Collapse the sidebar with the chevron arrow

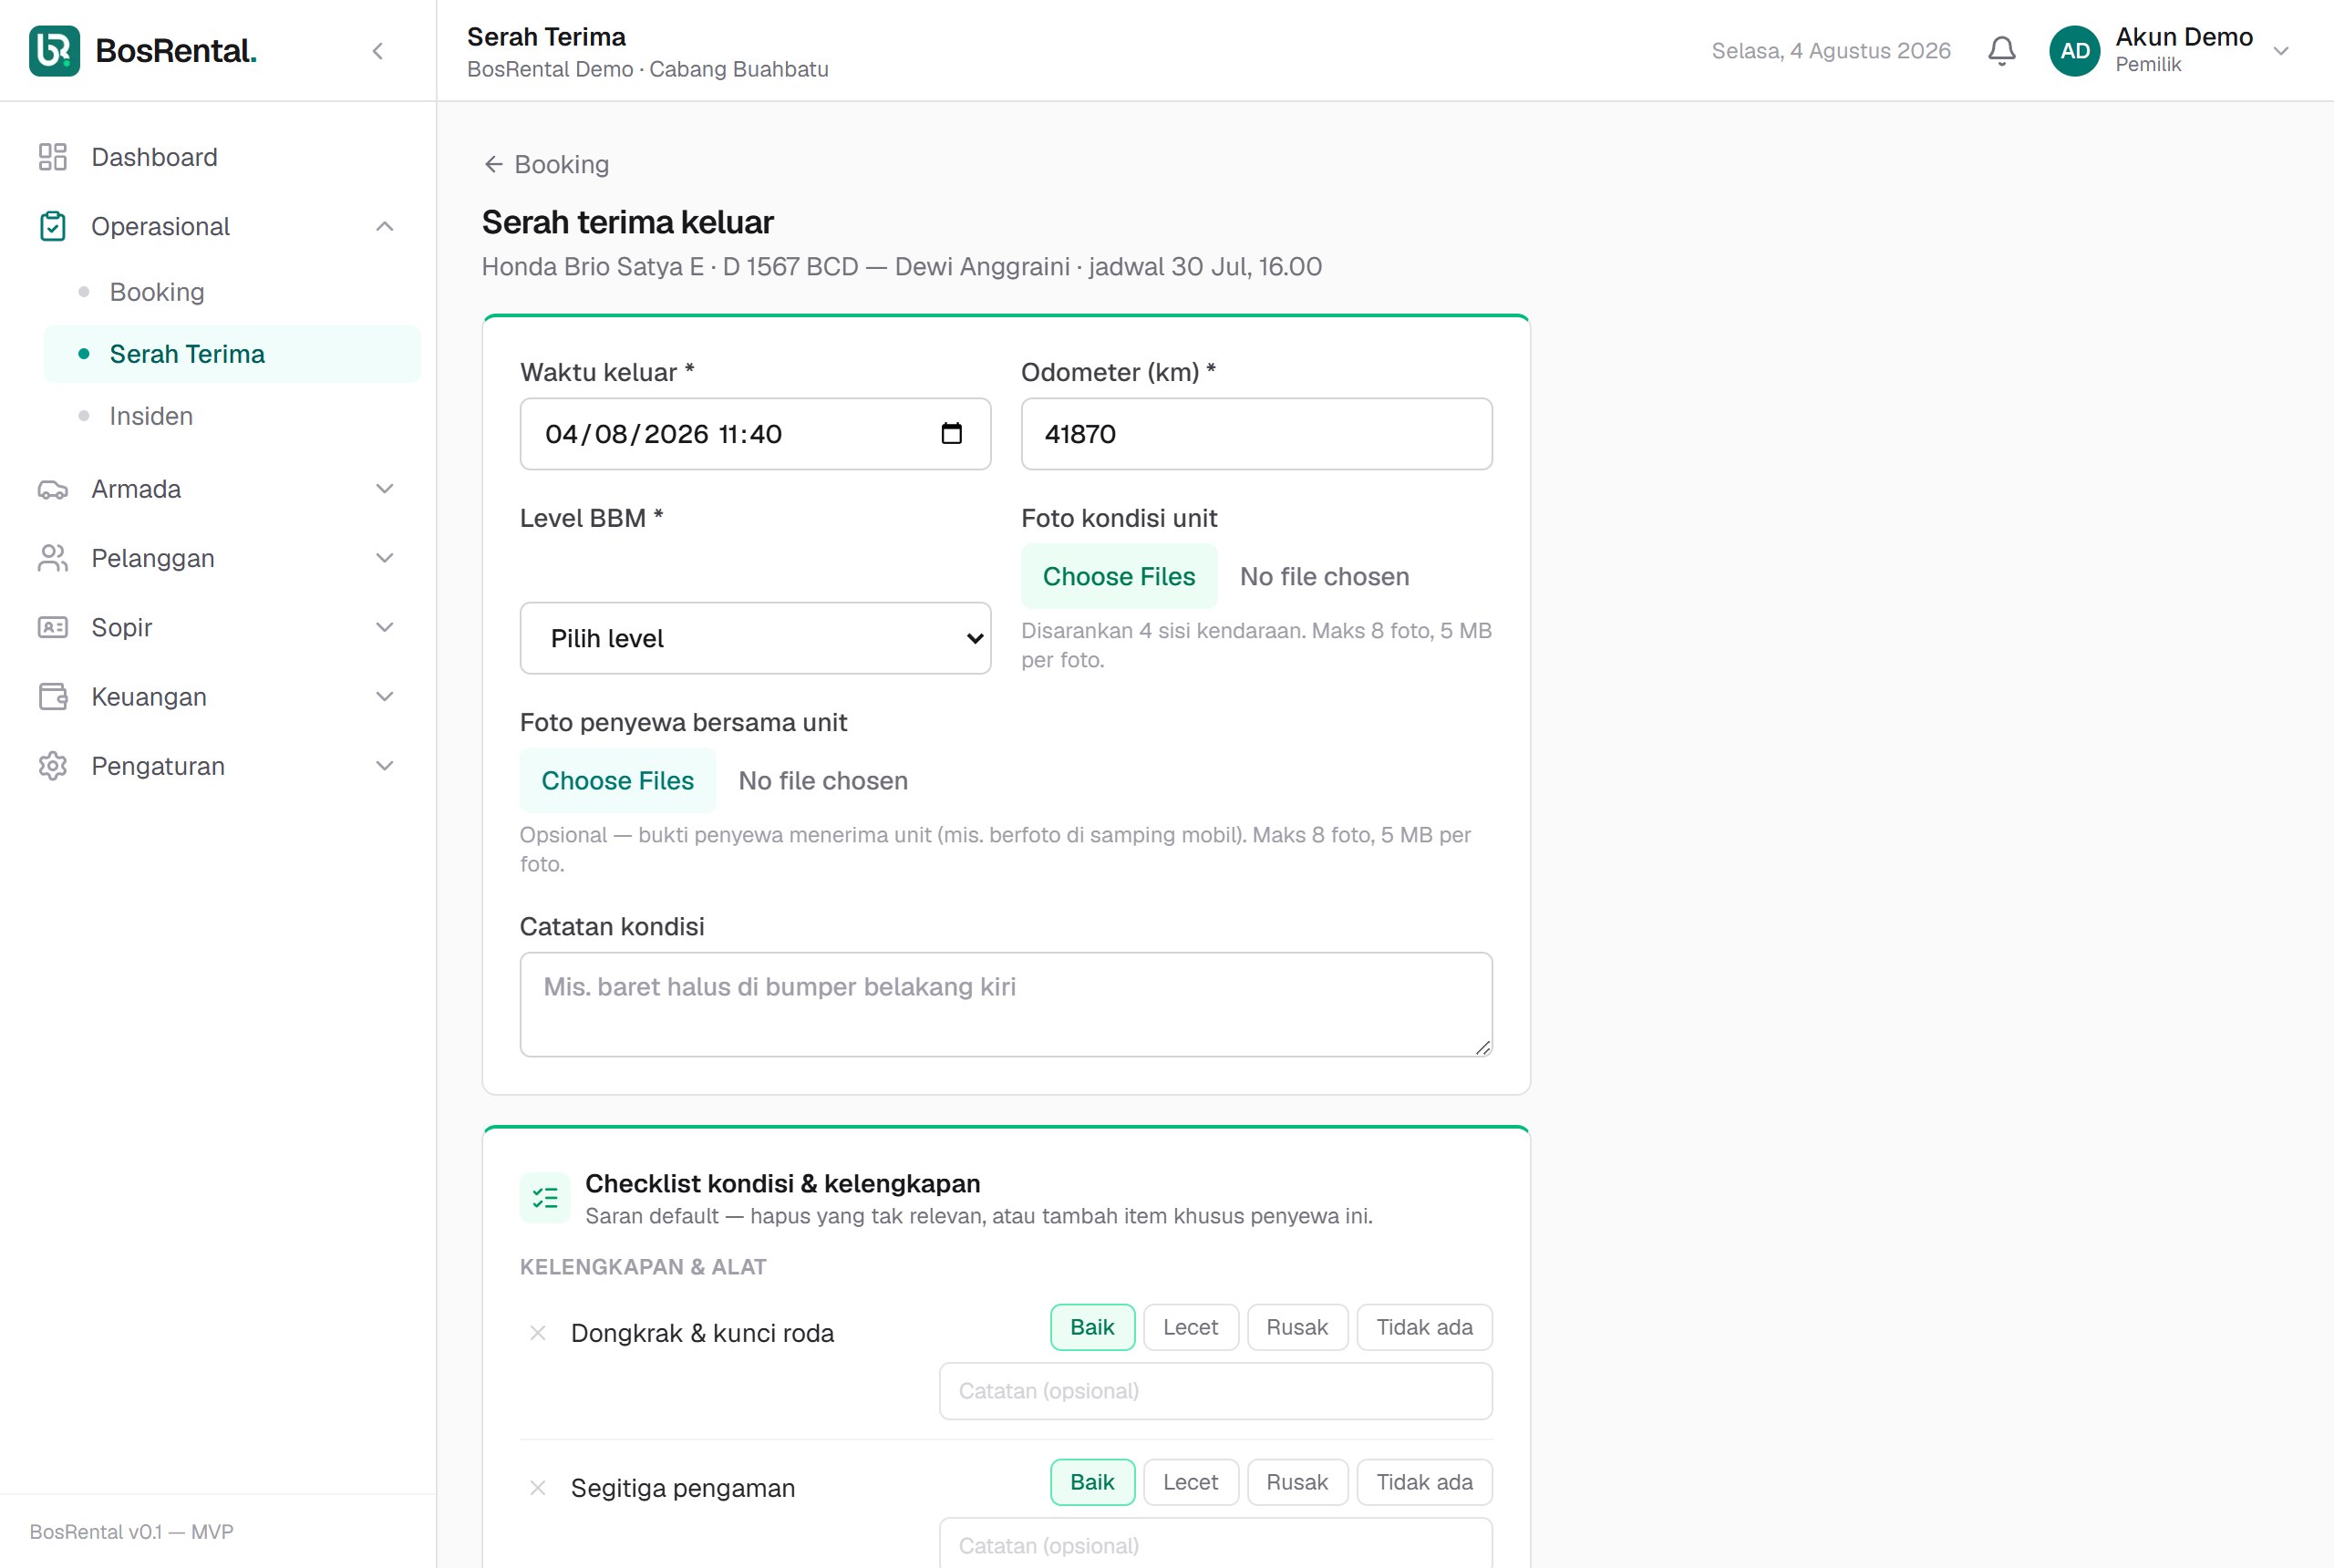coord(378,51)
